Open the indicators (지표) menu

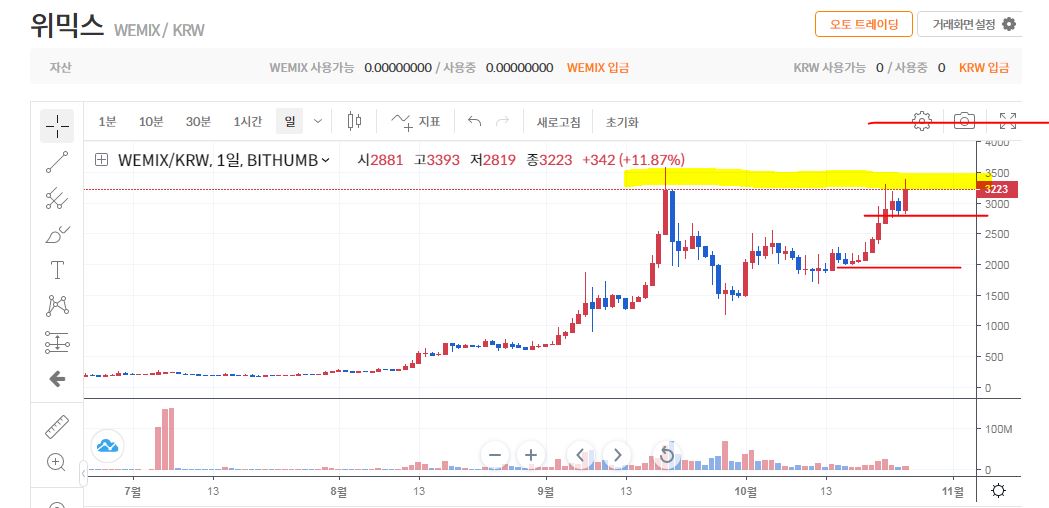coord(415,122)
